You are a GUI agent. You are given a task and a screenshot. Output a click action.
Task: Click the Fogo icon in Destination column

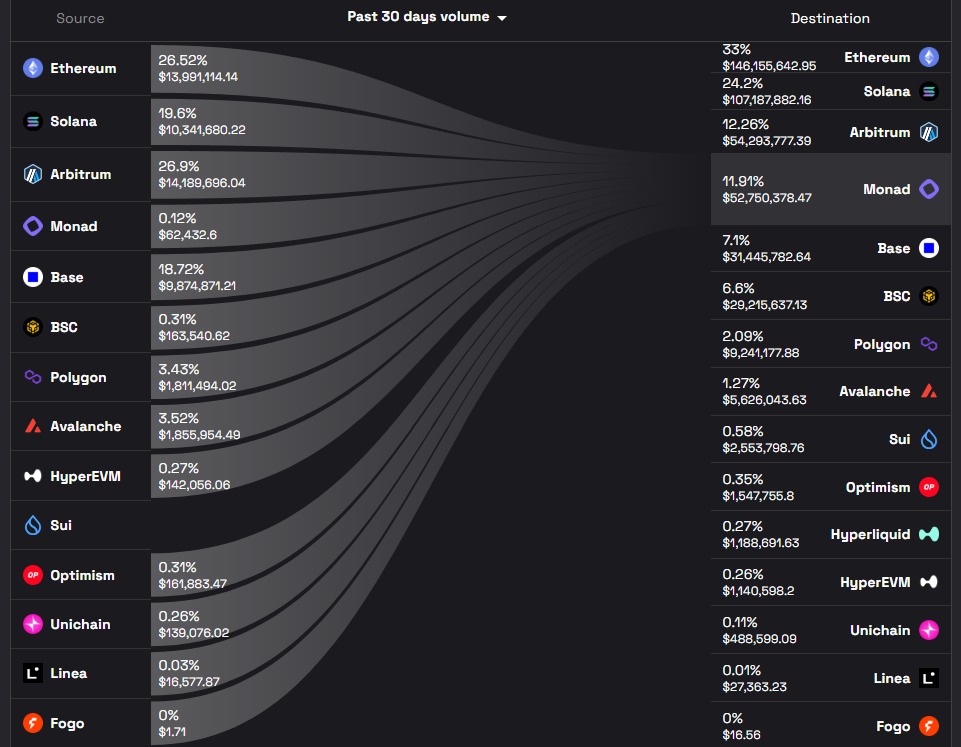coord(929,726)
